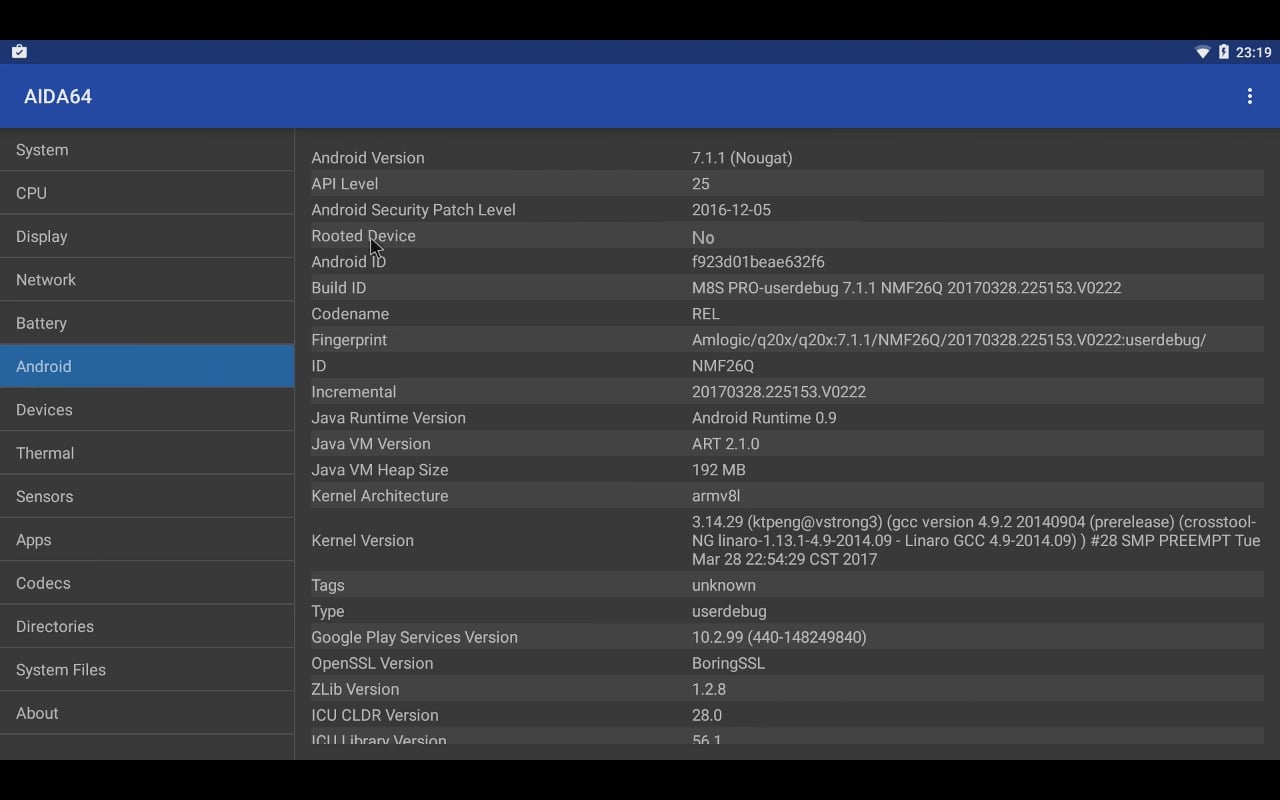Open the Devices section
The width and height of the screenshot is (1280, 800).
[147, 410]
